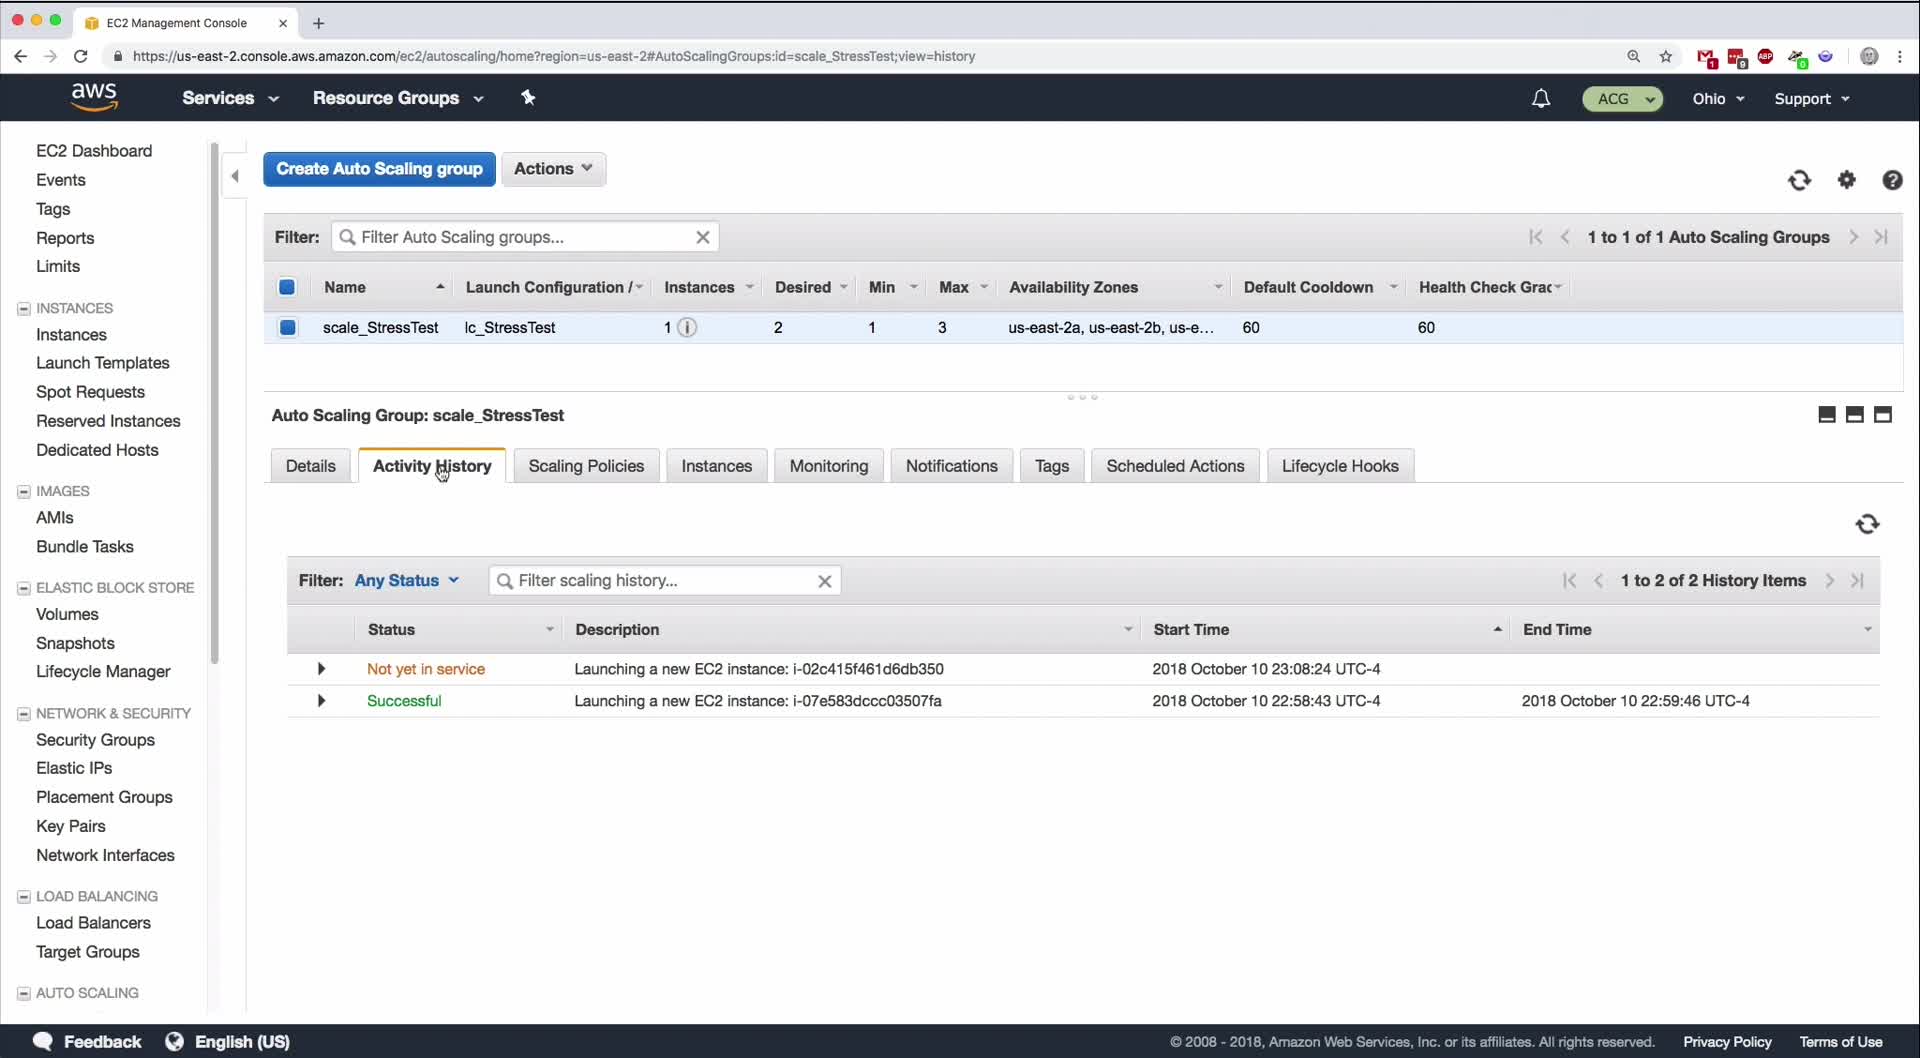Click the Filter Auto Scaling groups field
The height and width of the screenshot is (1058, 1920).
[x=525, y=237]
